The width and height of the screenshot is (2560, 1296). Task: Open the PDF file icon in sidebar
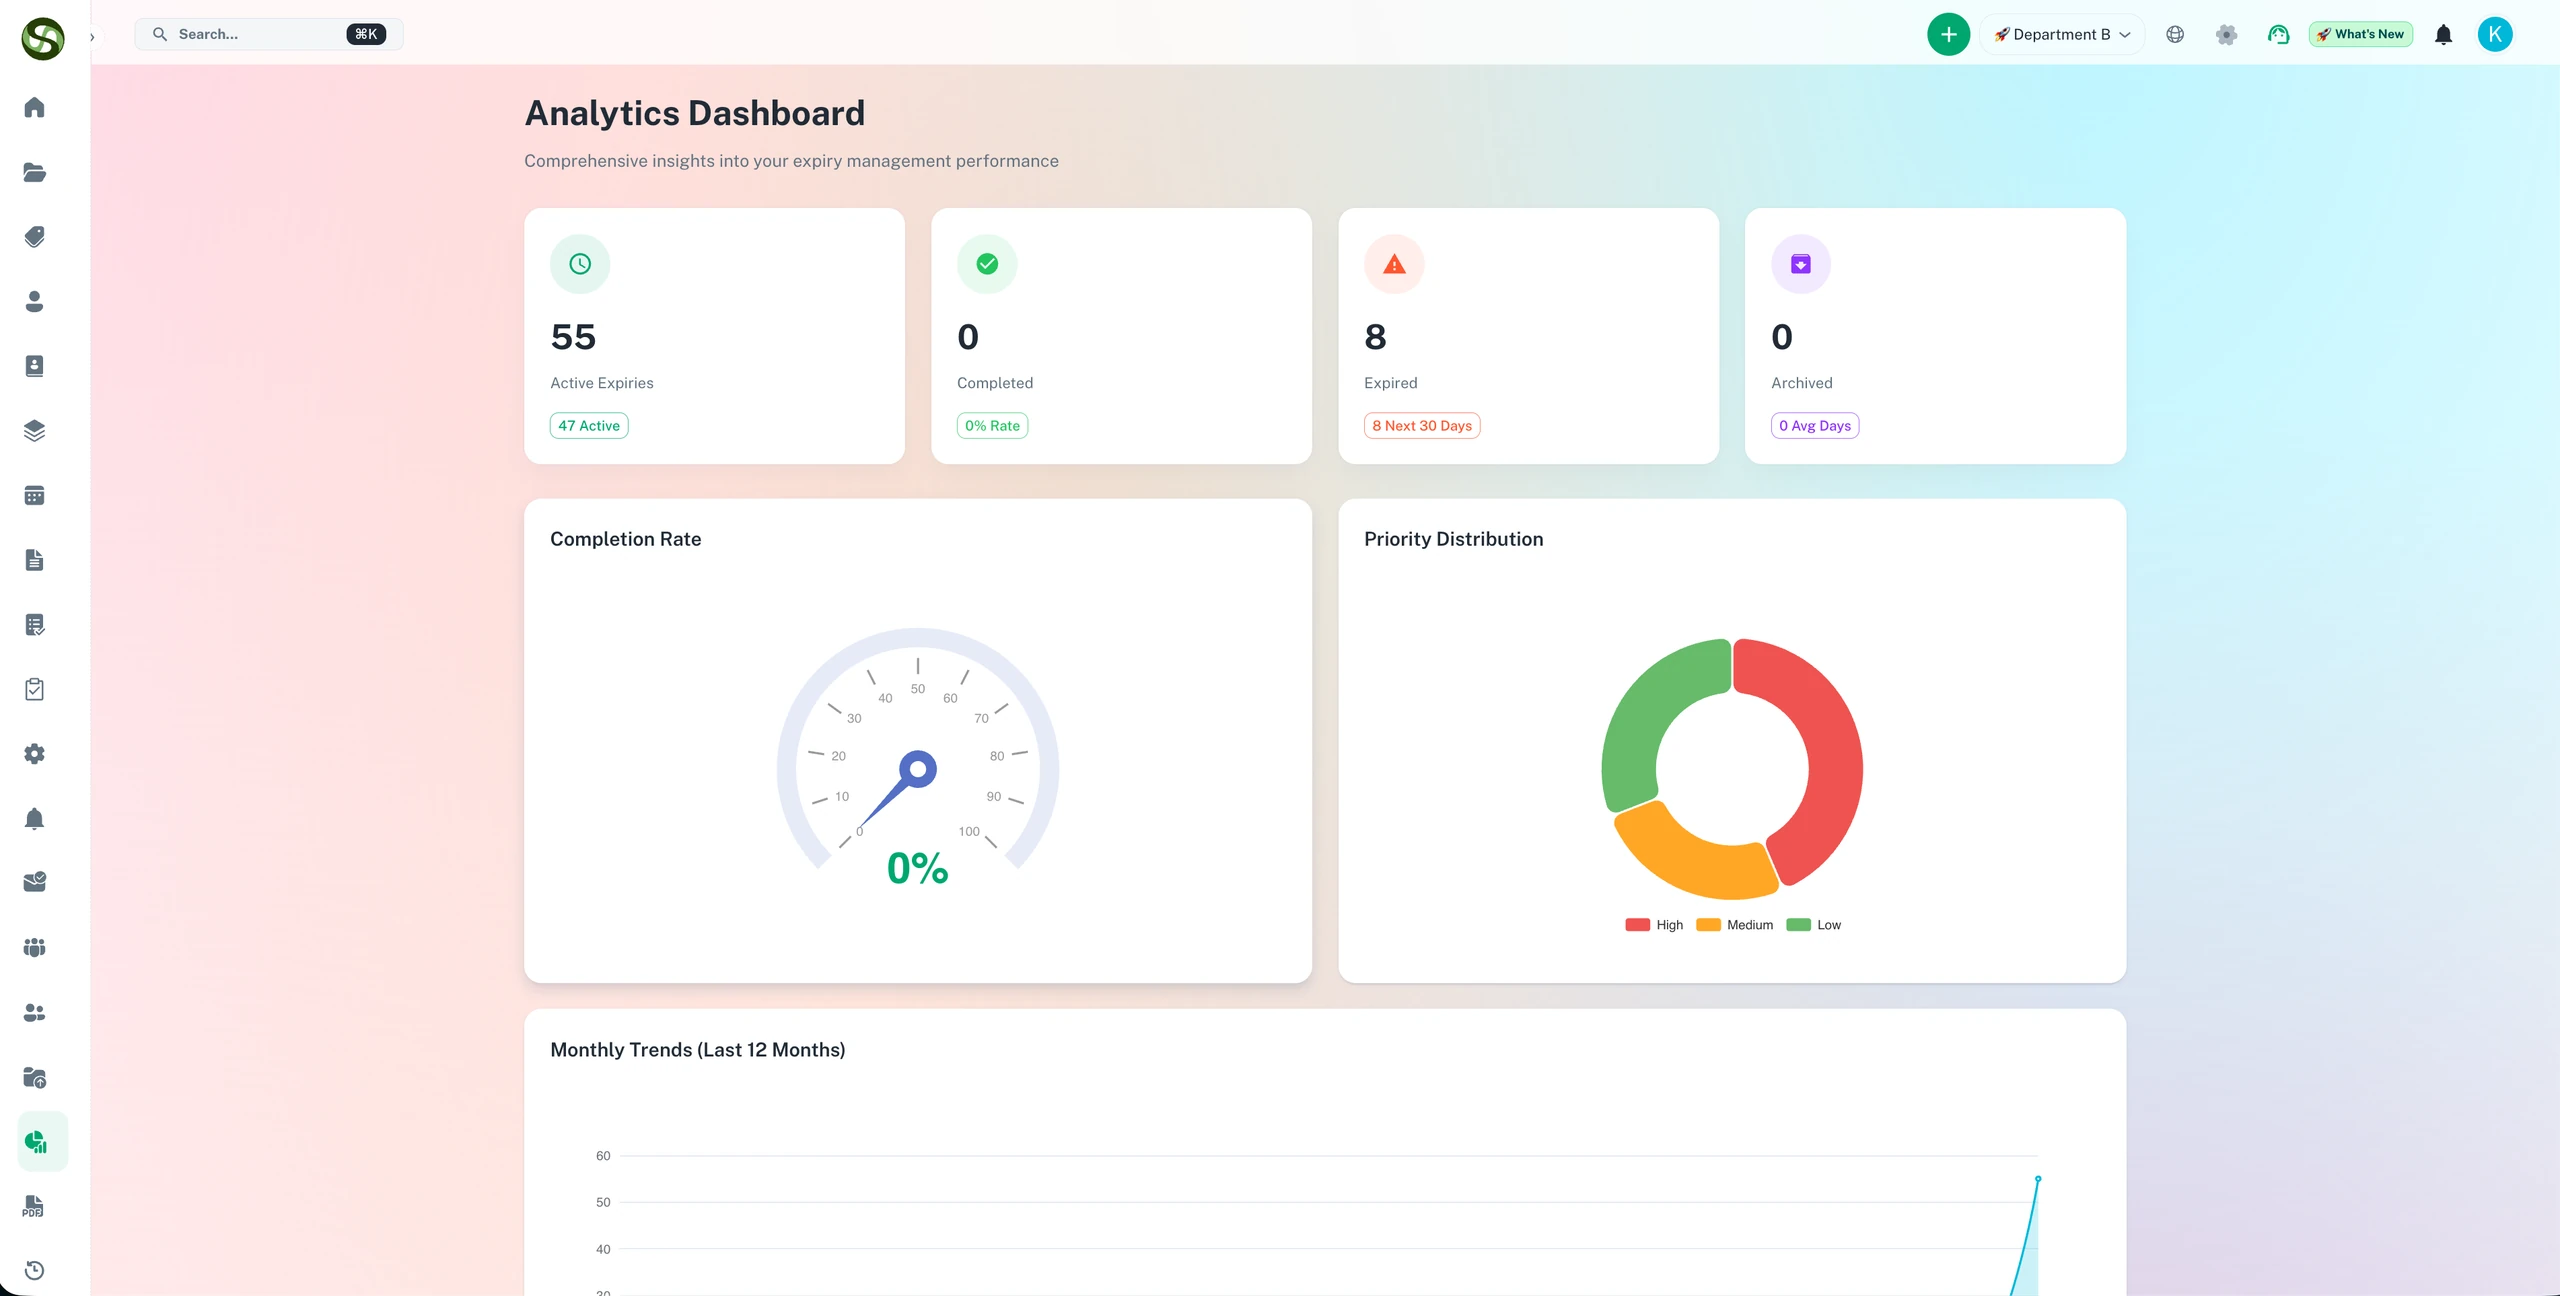coord(34,1206)
